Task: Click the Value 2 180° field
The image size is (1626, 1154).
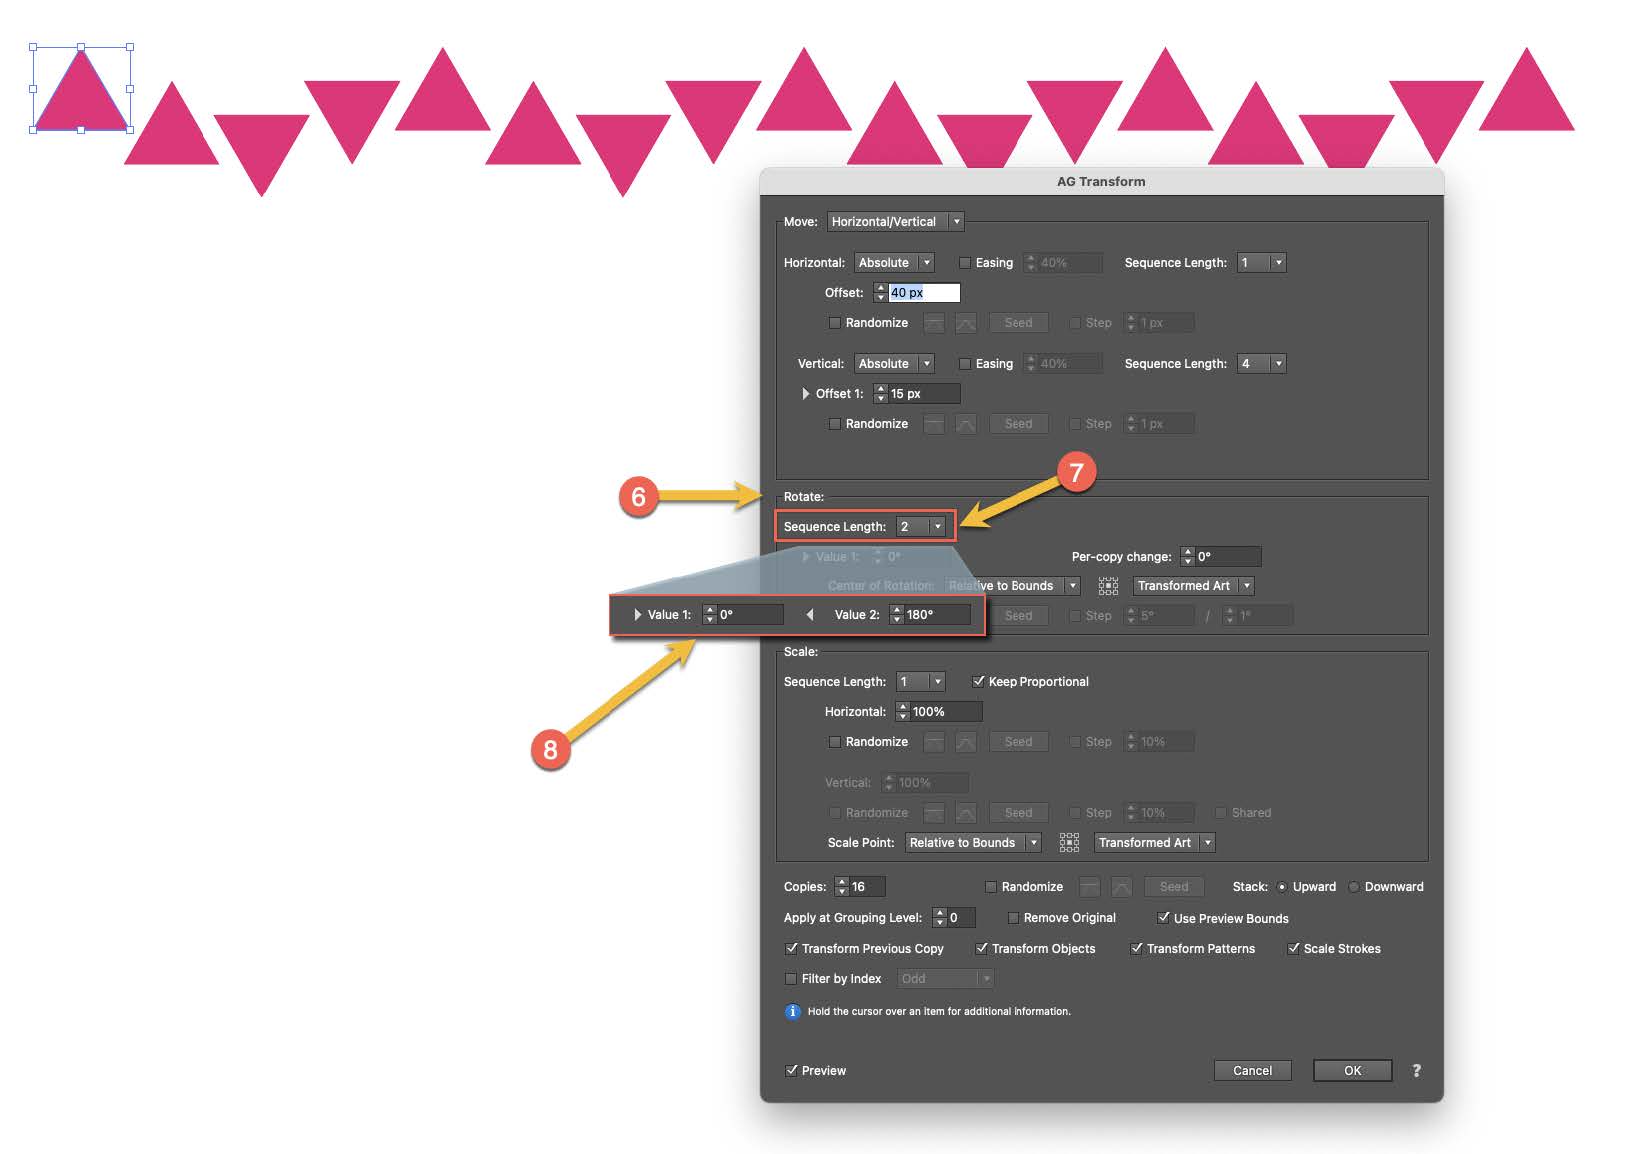Action: click(x=937, y=614)
